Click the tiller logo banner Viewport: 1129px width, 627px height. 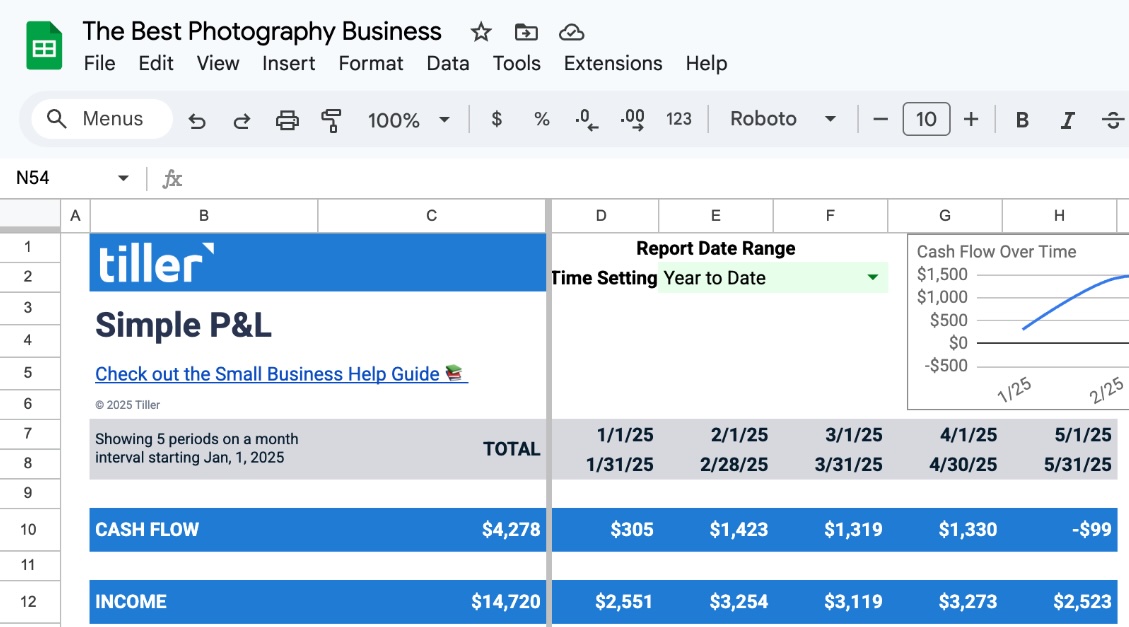click(318, 263)
